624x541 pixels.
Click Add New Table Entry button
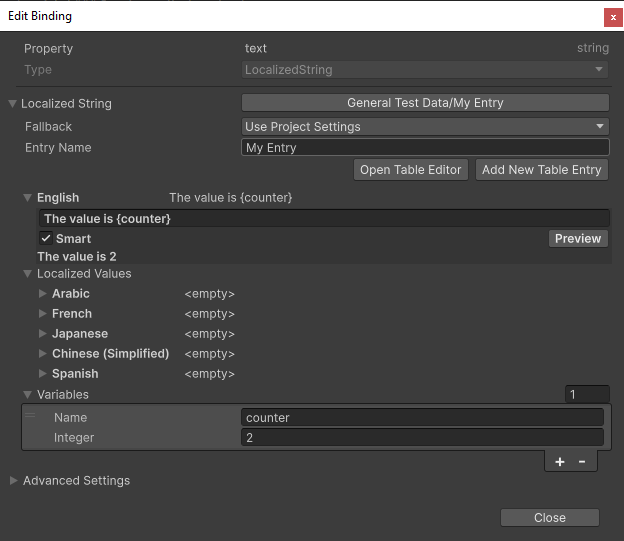[x=542, y=170]
